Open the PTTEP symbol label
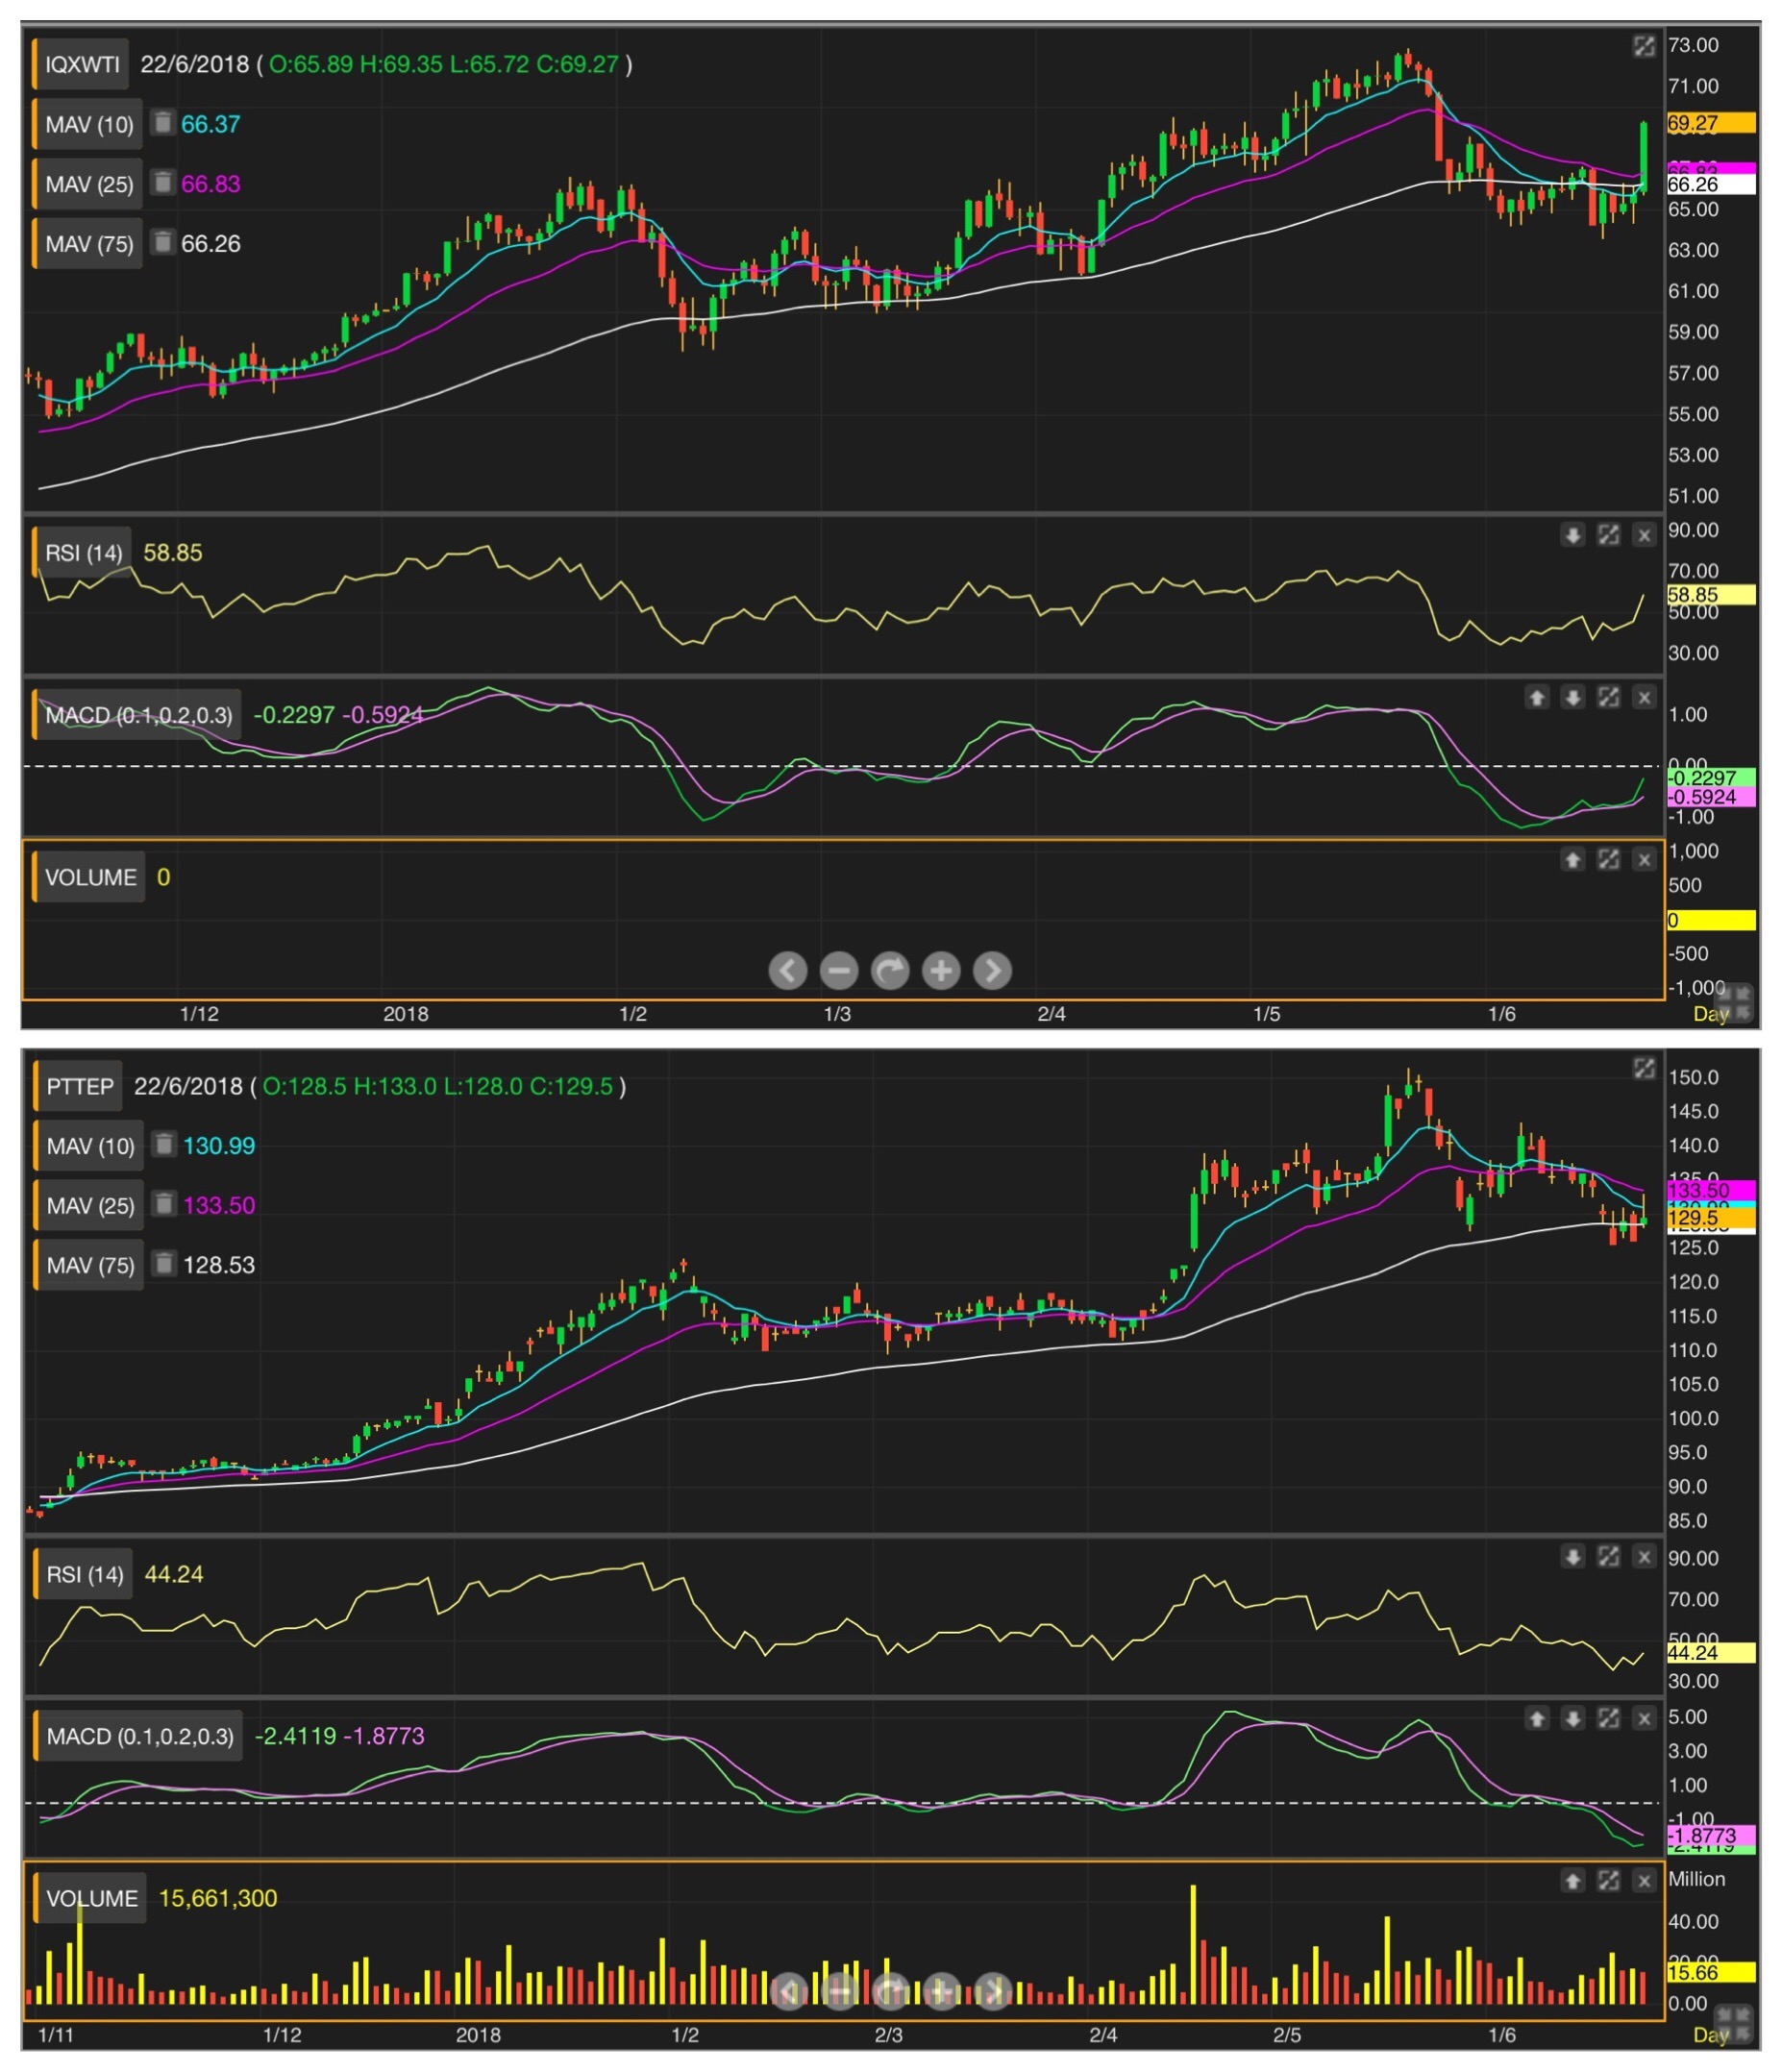This screenshot has width=1782, height=2072. point(78,1086)
